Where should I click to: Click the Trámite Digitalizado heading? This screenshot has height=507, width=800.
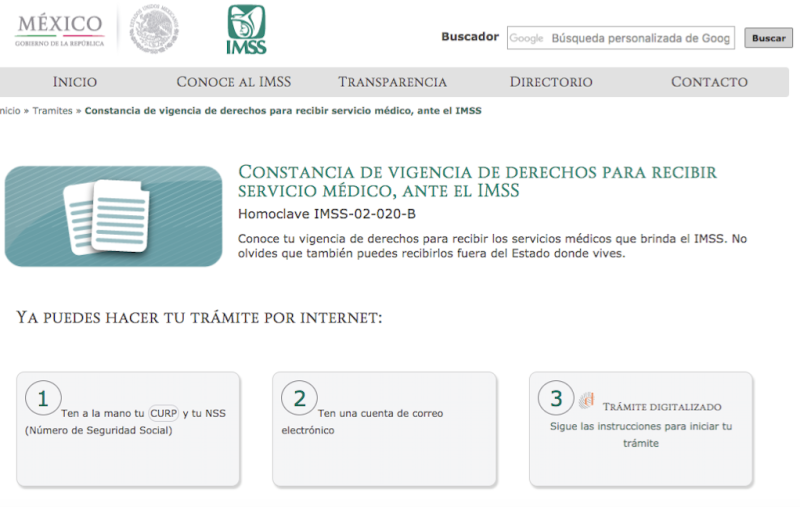point(662,407)
